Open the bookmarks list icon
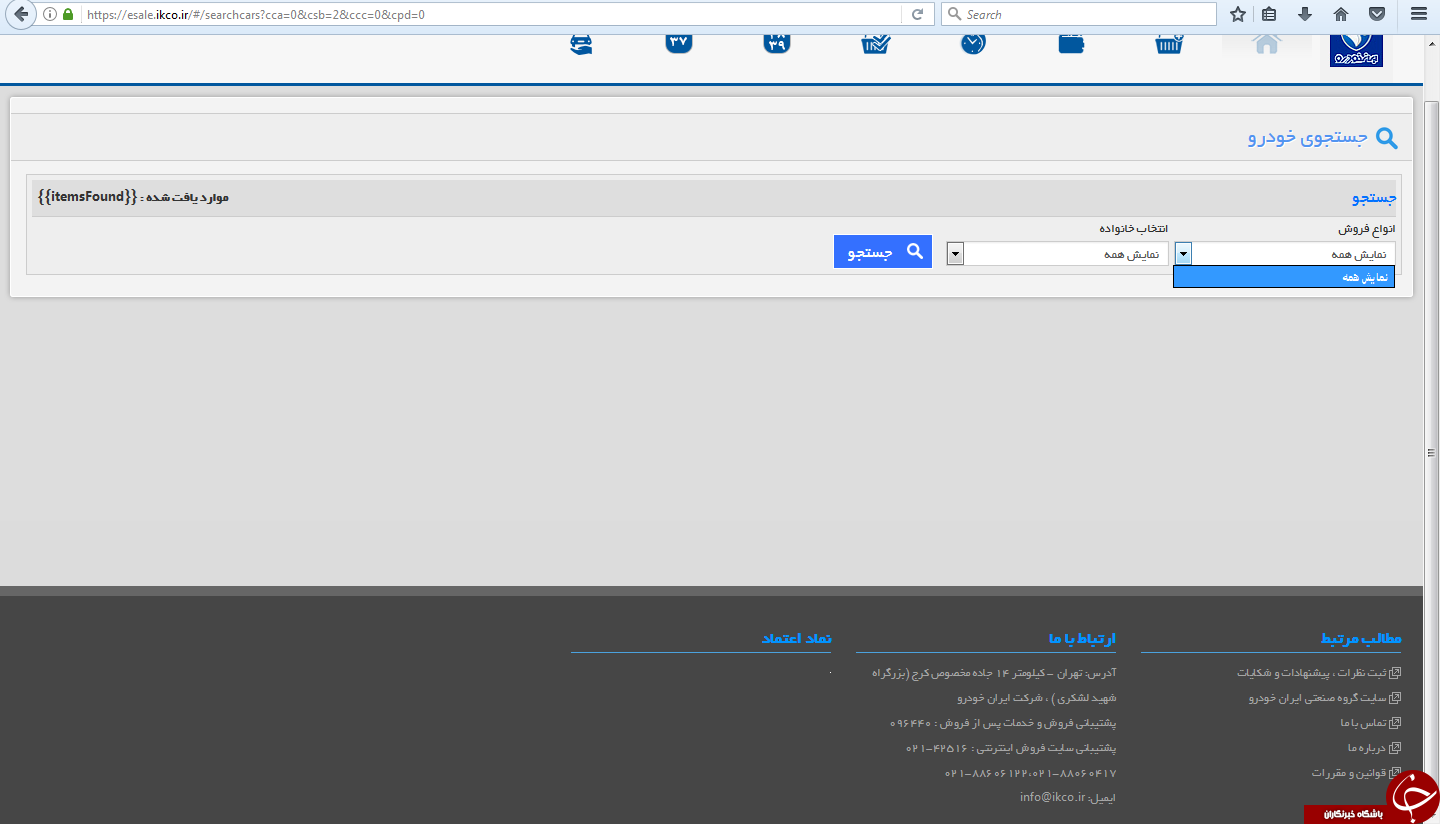Image resolution: width=1440 pixels, height=824 pixels. tap(1269, 14)
